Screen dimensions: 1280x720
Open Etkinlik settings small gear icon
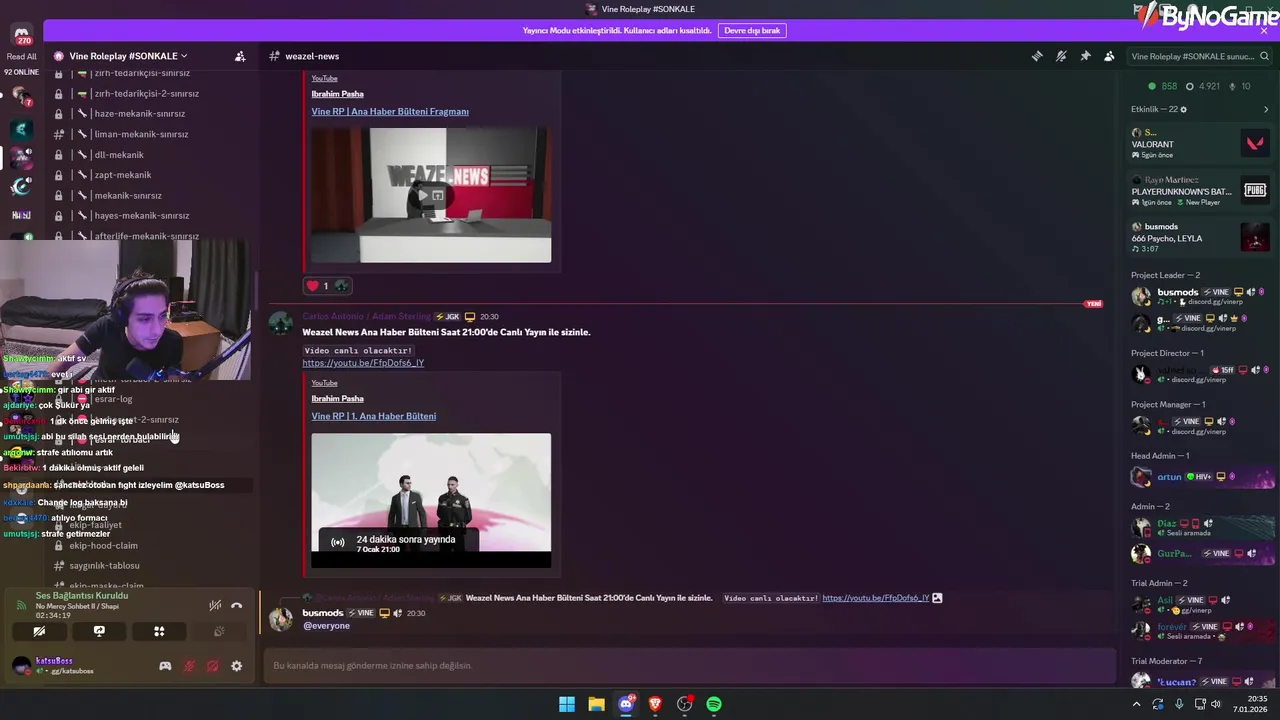pyautogui.click(x=1184, y=109)
